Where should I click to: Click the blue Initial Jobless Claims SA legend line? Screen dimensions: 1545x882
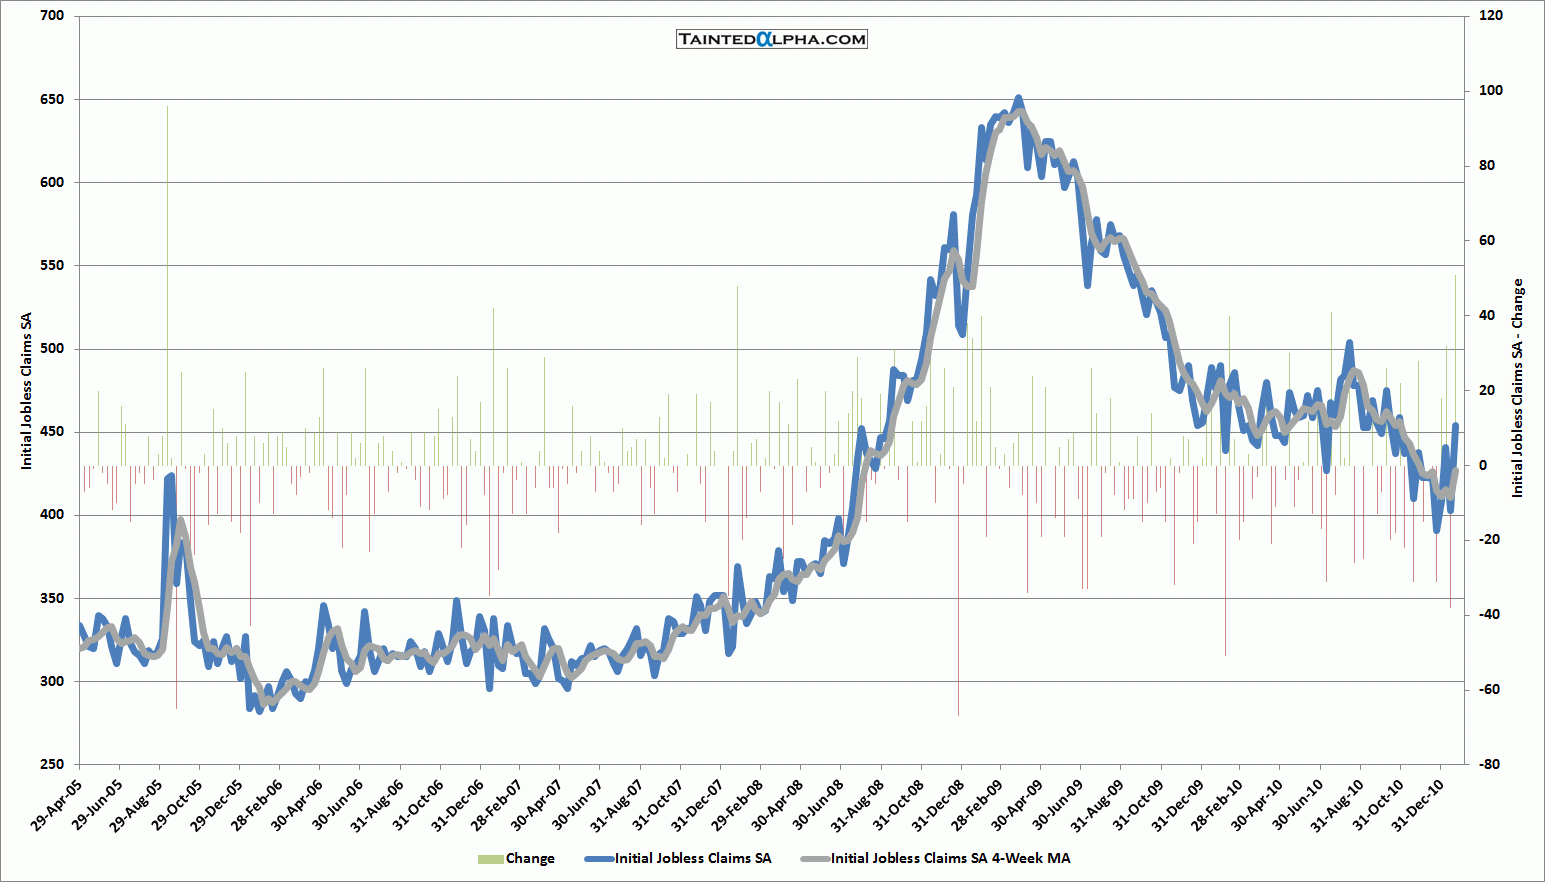coord(598,859)
